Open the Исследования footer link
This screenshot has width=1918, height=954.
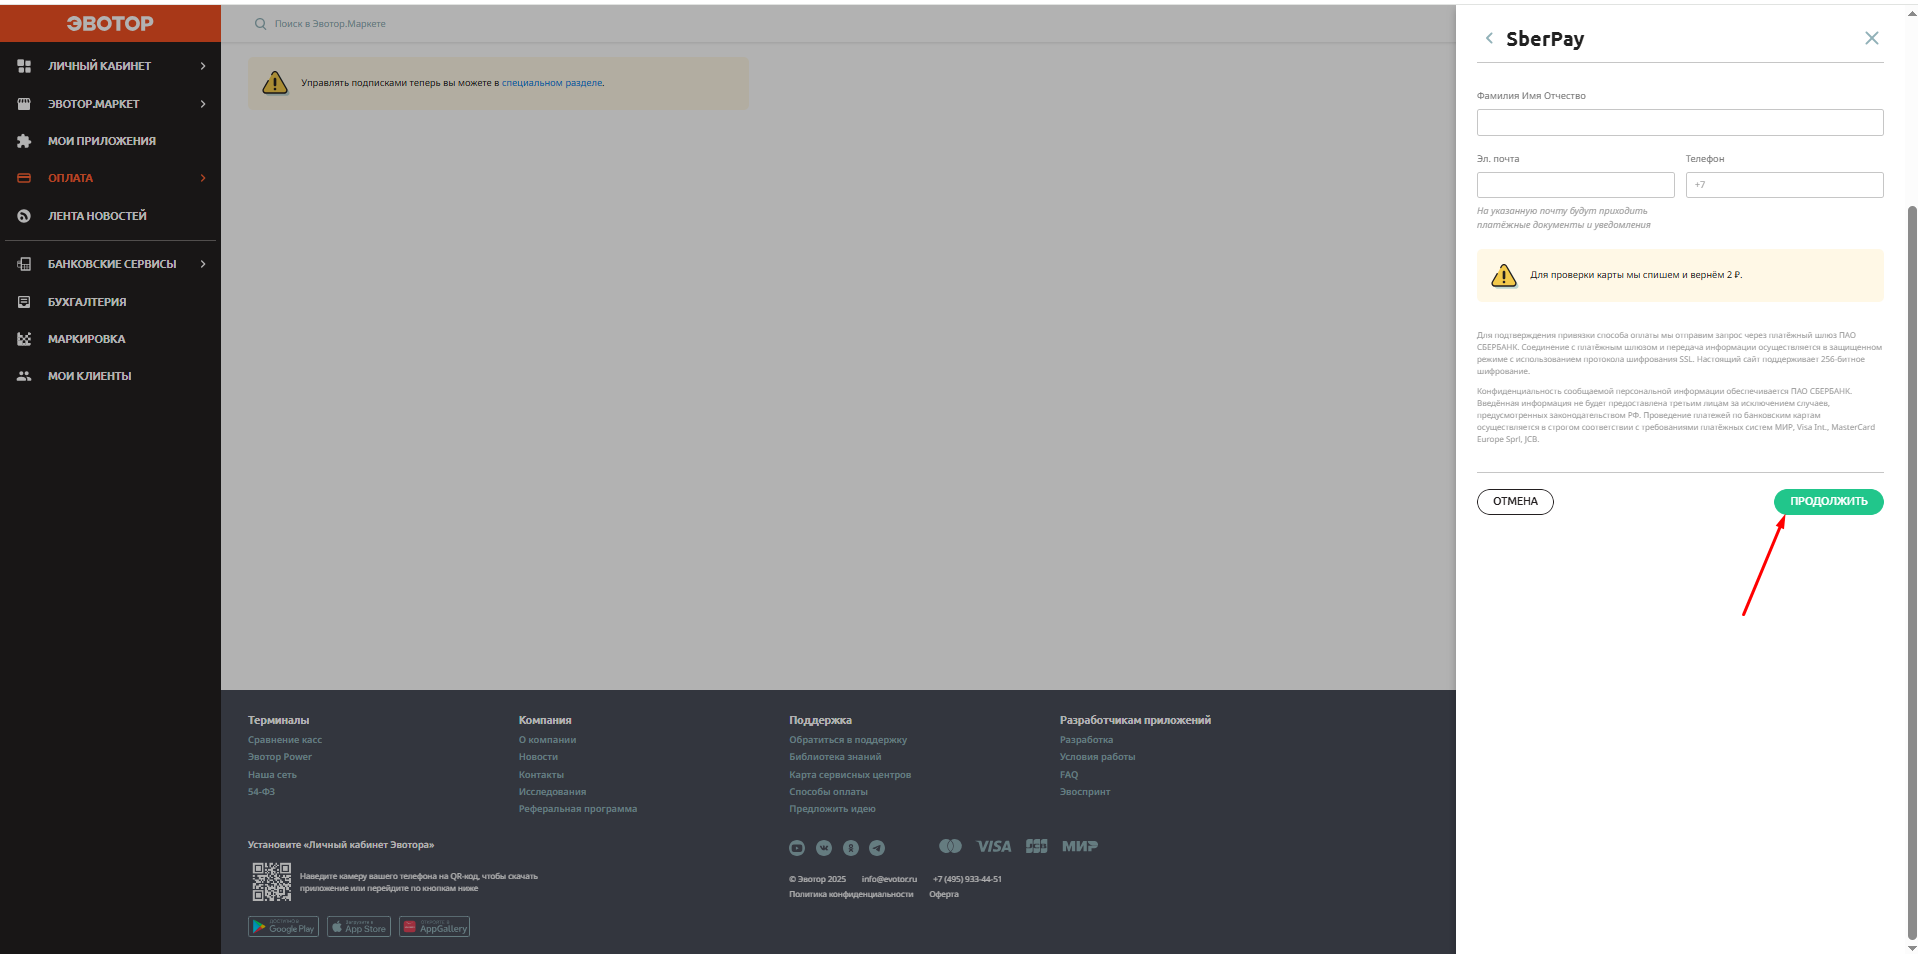point(552,792)
